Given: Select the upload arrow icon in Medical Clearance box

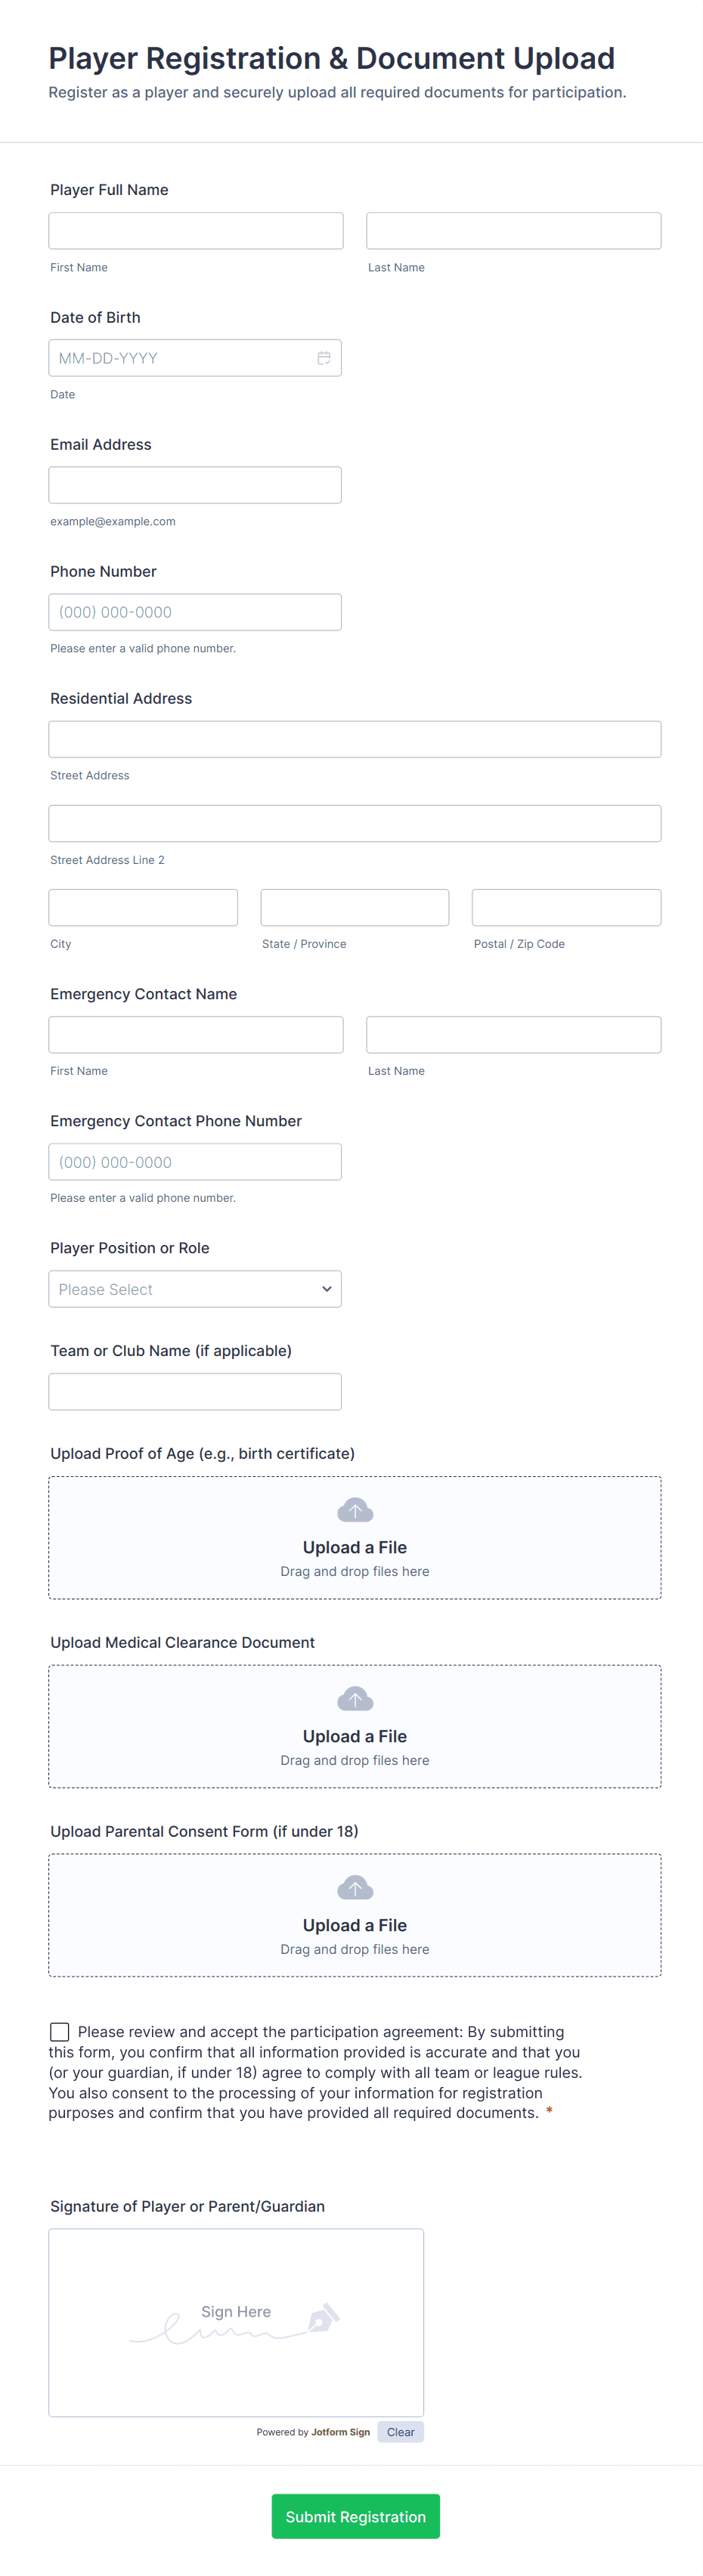Looking at the screenshot, I should [x=355, y=1698].
